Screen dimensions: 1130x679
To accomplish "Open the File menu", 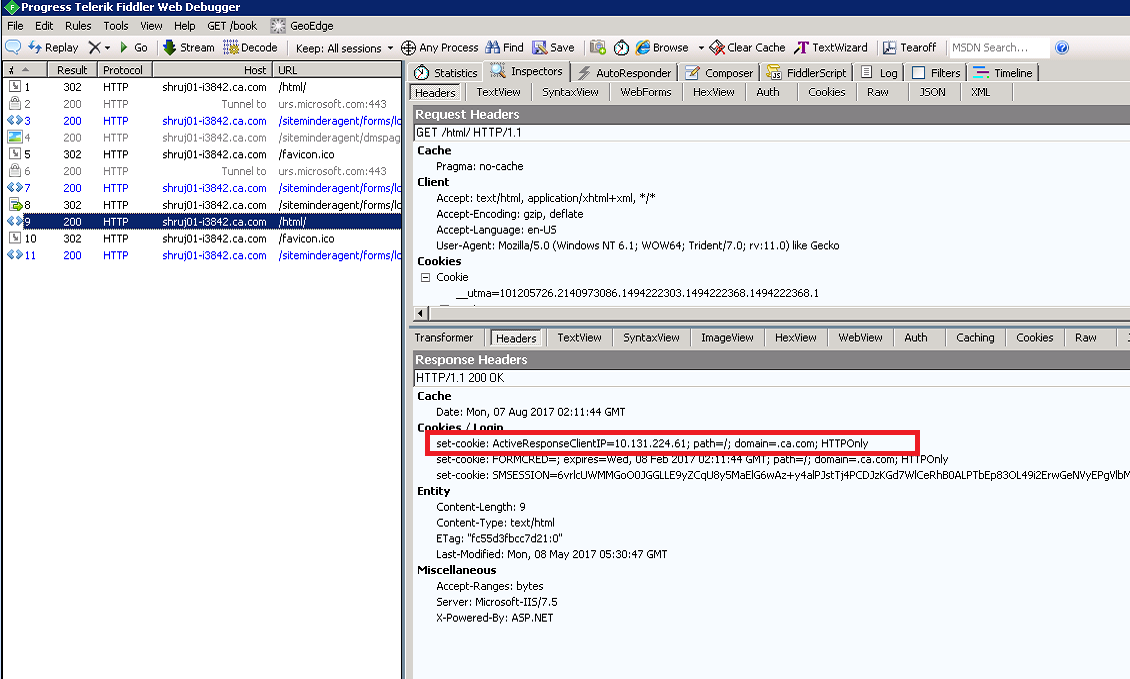I will coord(15,26).
